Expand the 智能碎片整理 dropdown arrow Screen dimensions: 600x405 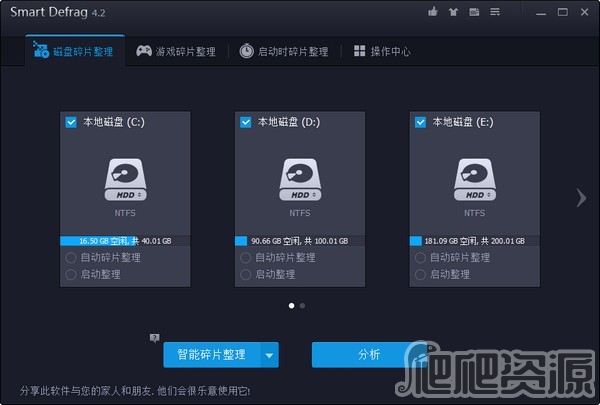pyautogui.click(x=269, y=355)
